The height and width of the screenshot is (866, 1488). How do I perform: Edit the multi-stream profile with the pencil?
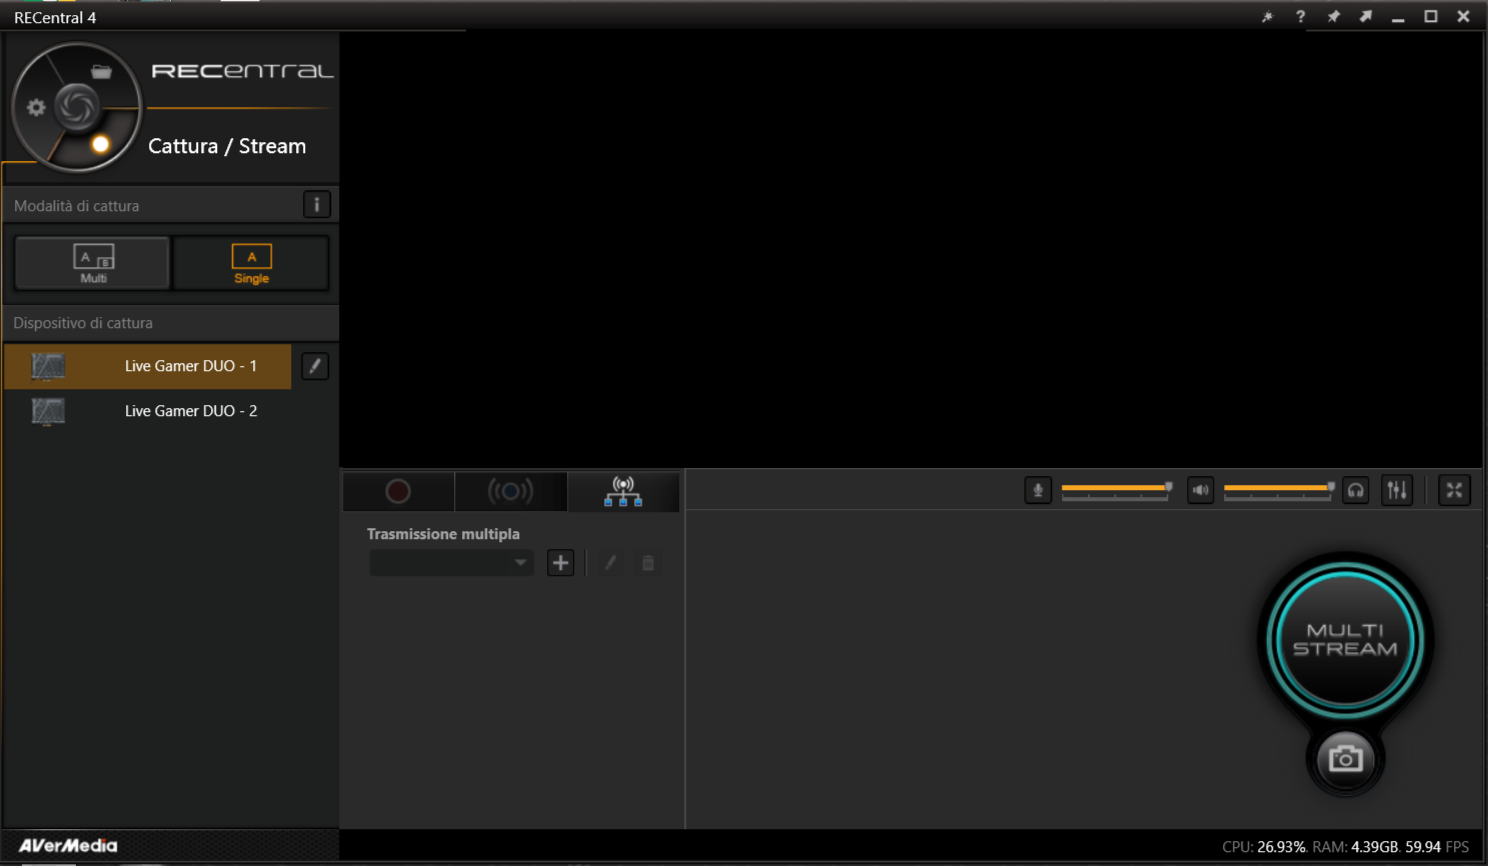click(x=610, y=563)
